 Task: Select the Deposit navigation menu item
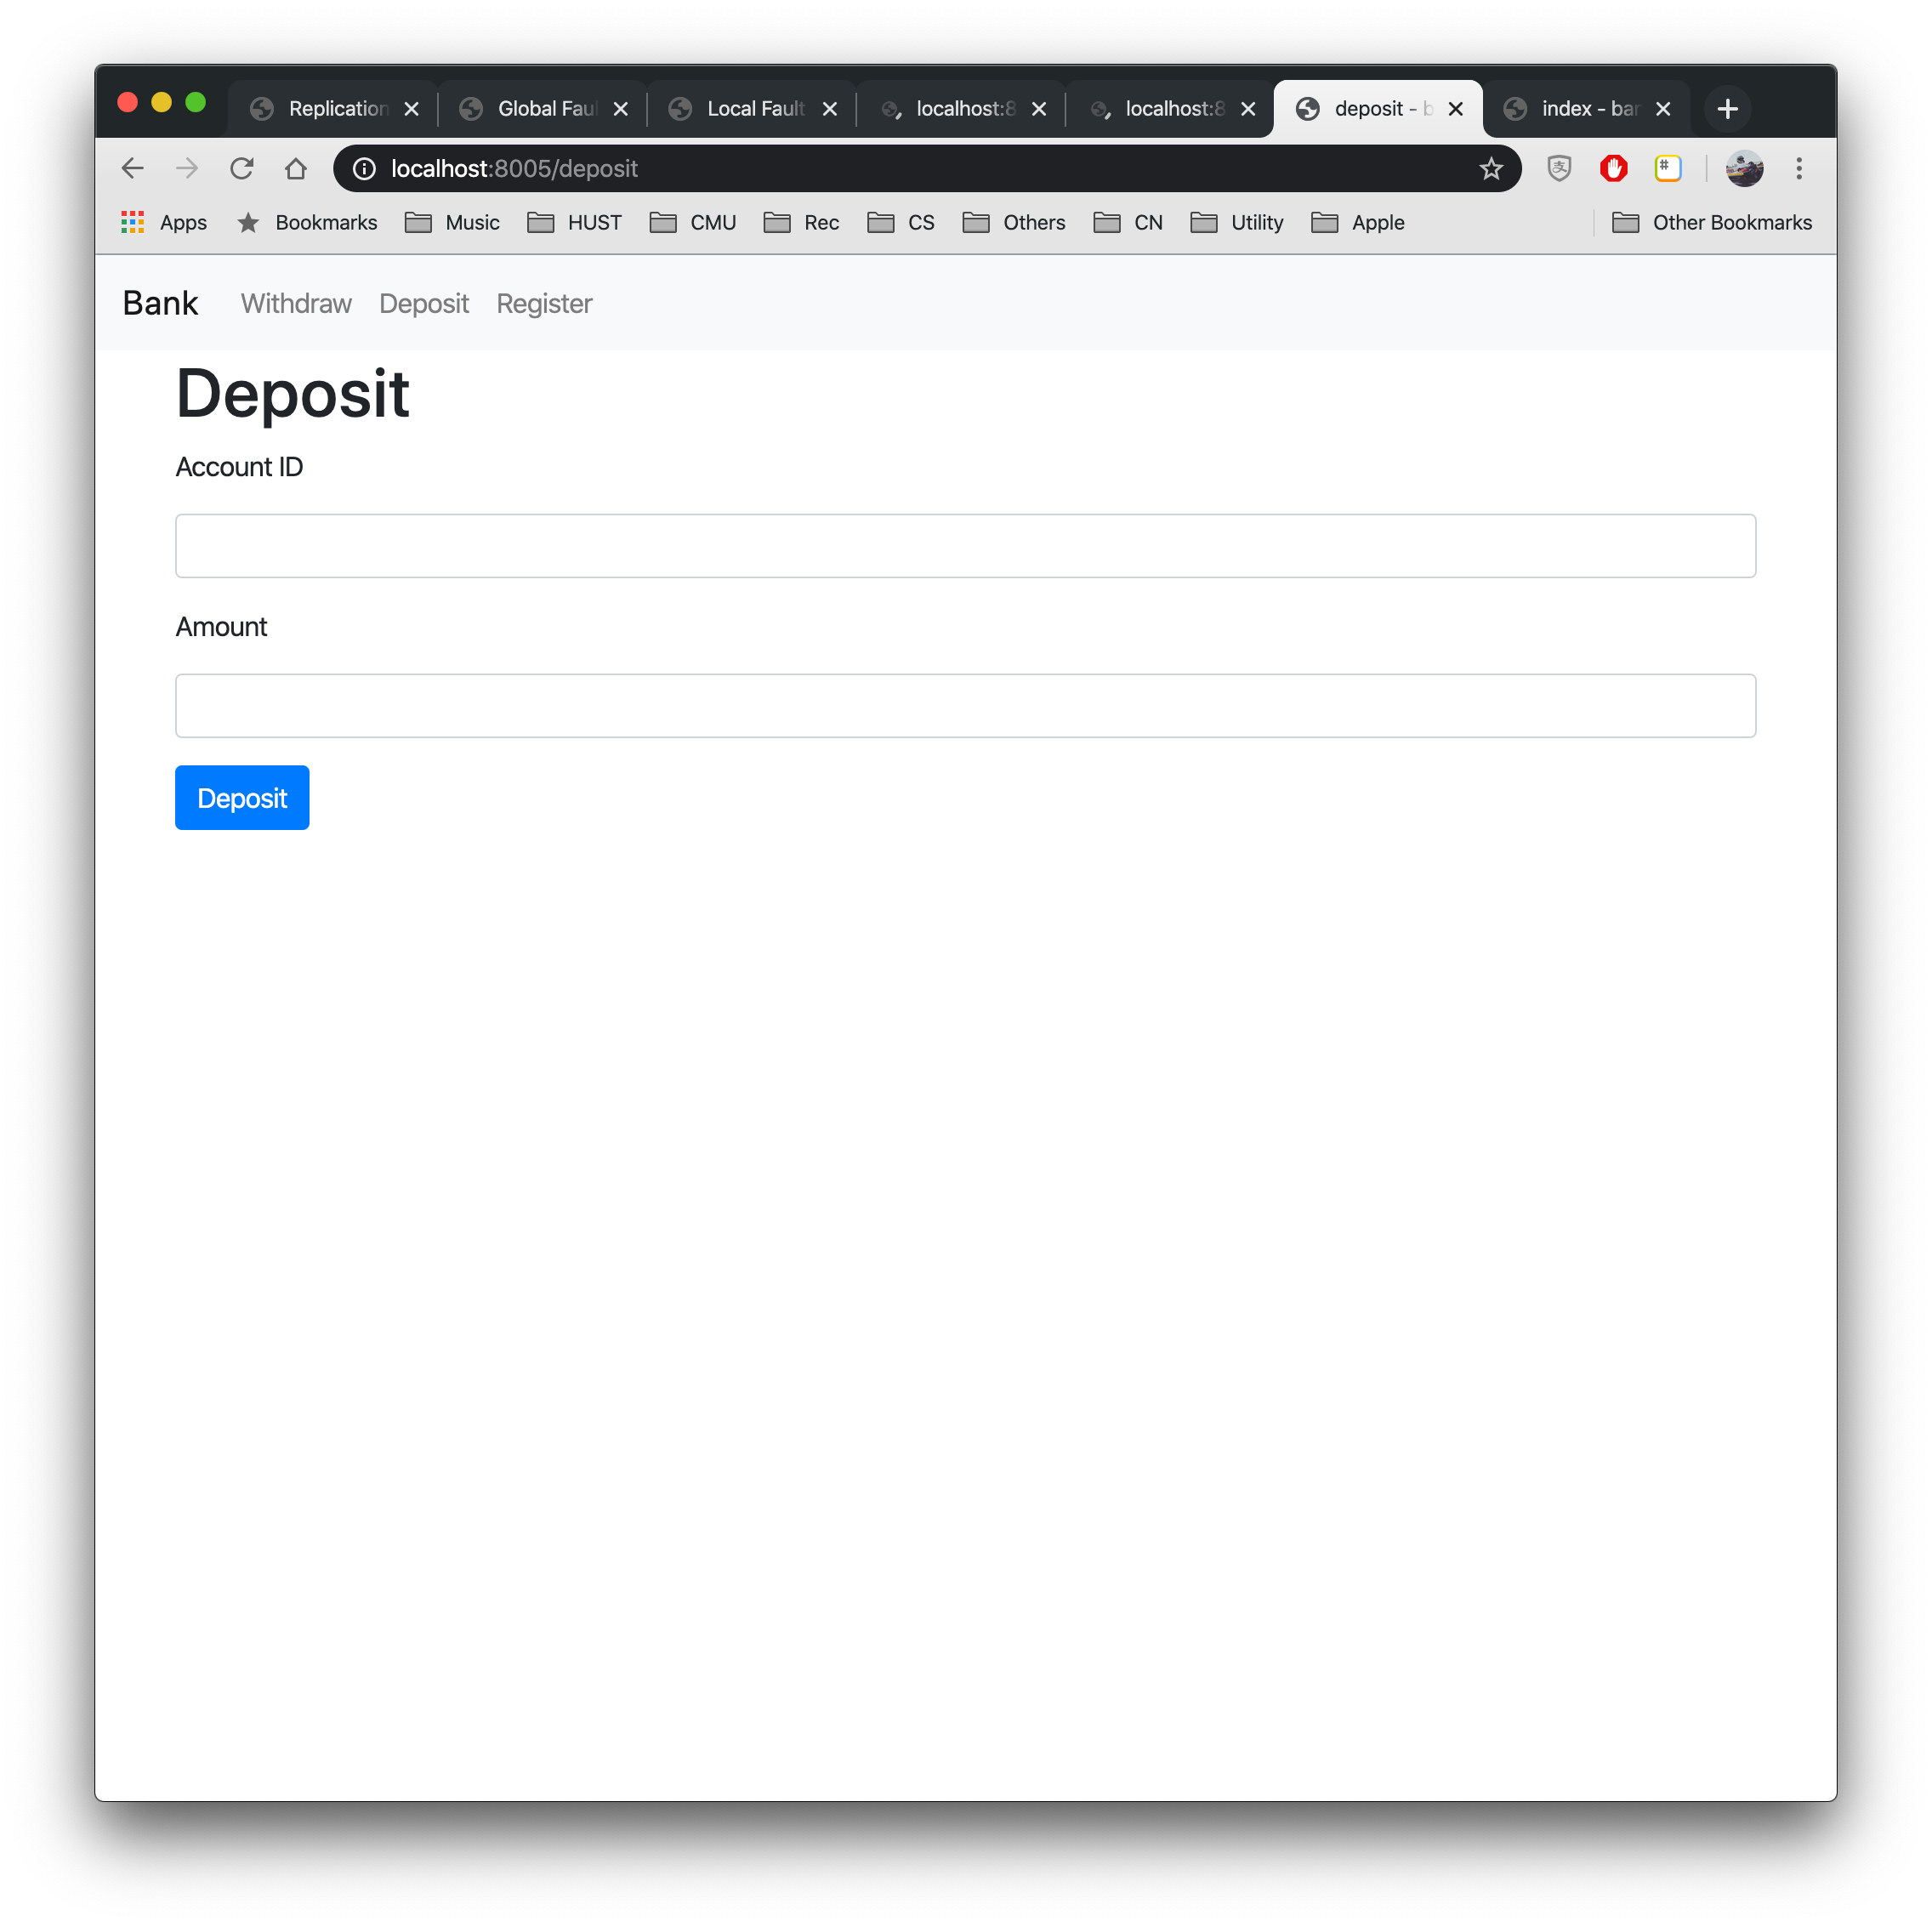[423, 304]
